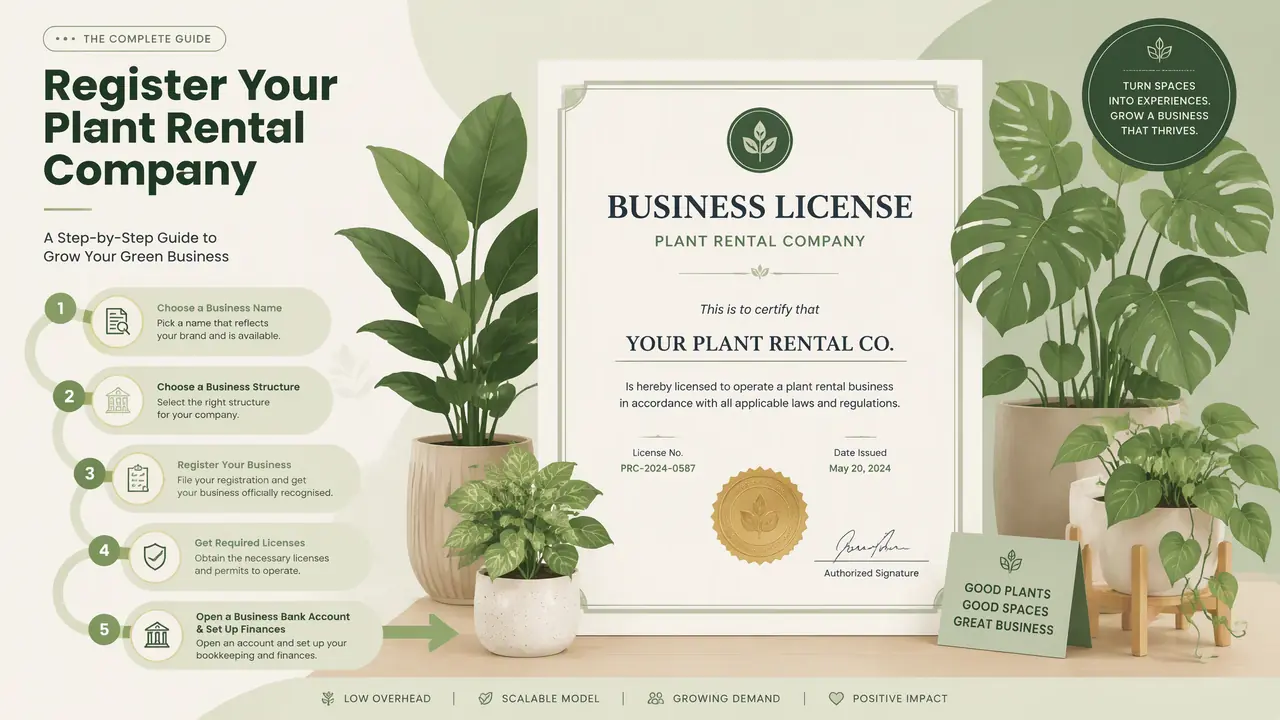Click the license number PRC-2024-0587
Image resolution: width=1280 pixels, height=720 pixels.
[658, 468]
